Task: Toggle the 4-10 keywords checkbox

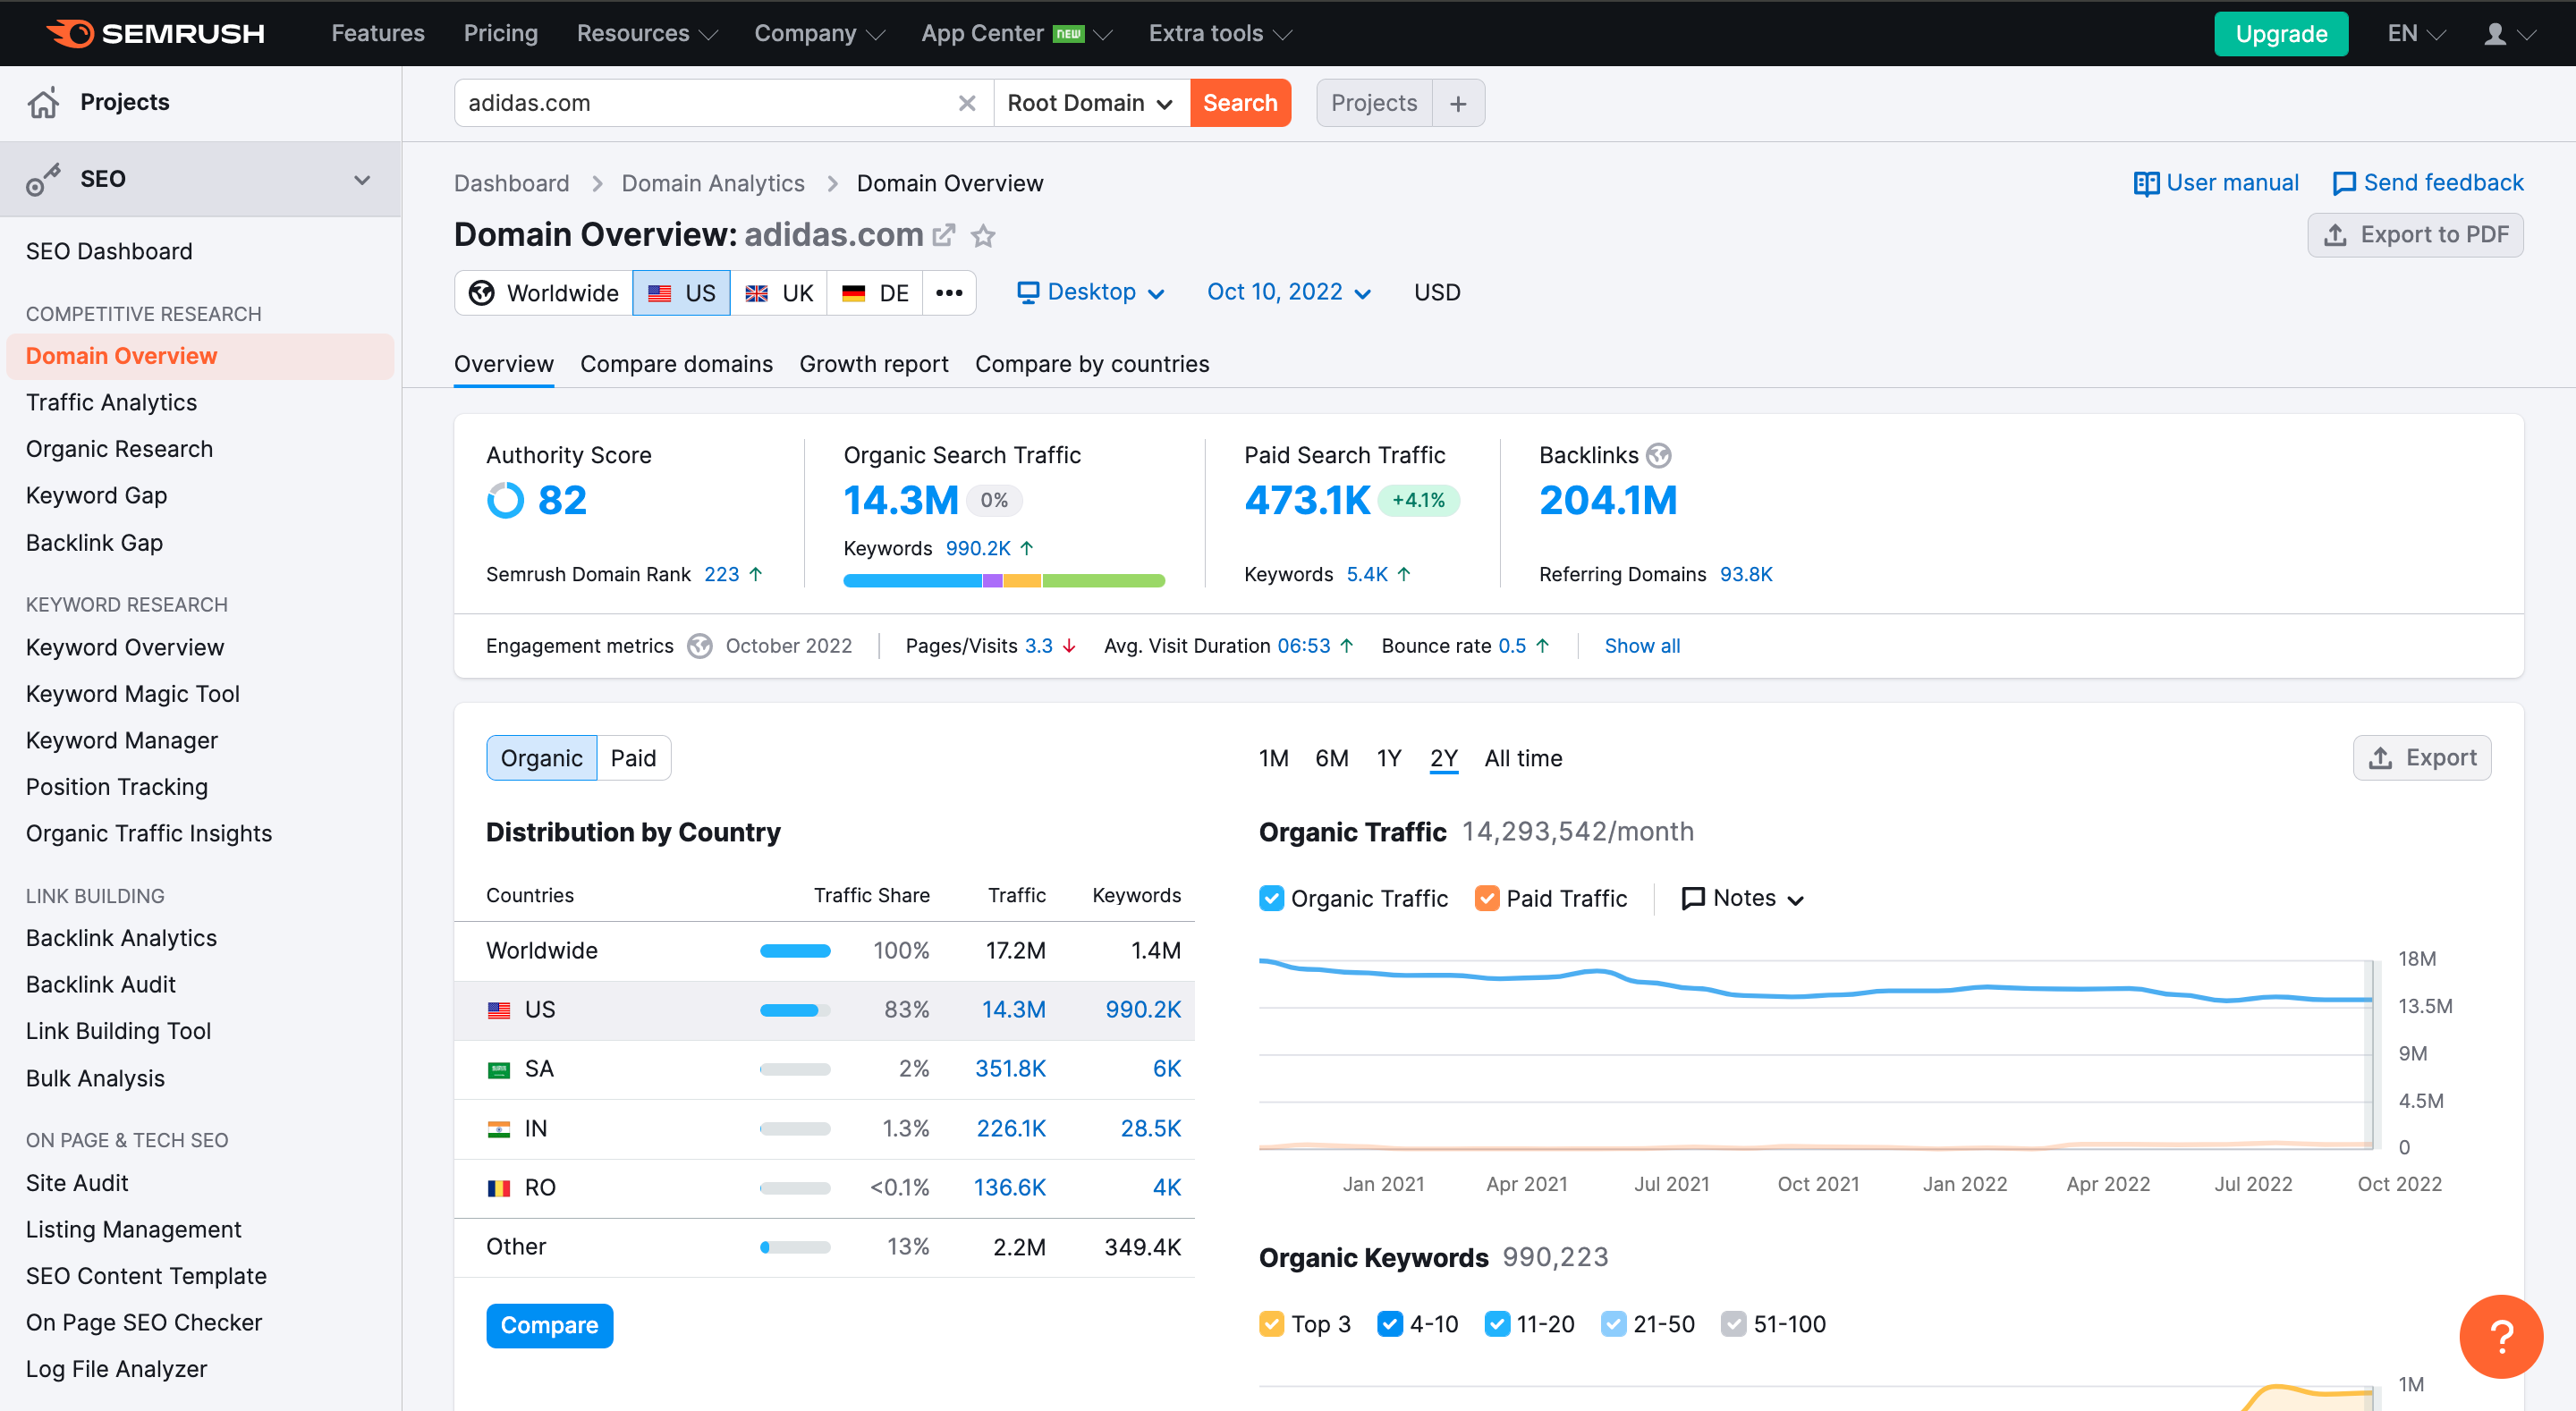Action: coord(1390,1324)
